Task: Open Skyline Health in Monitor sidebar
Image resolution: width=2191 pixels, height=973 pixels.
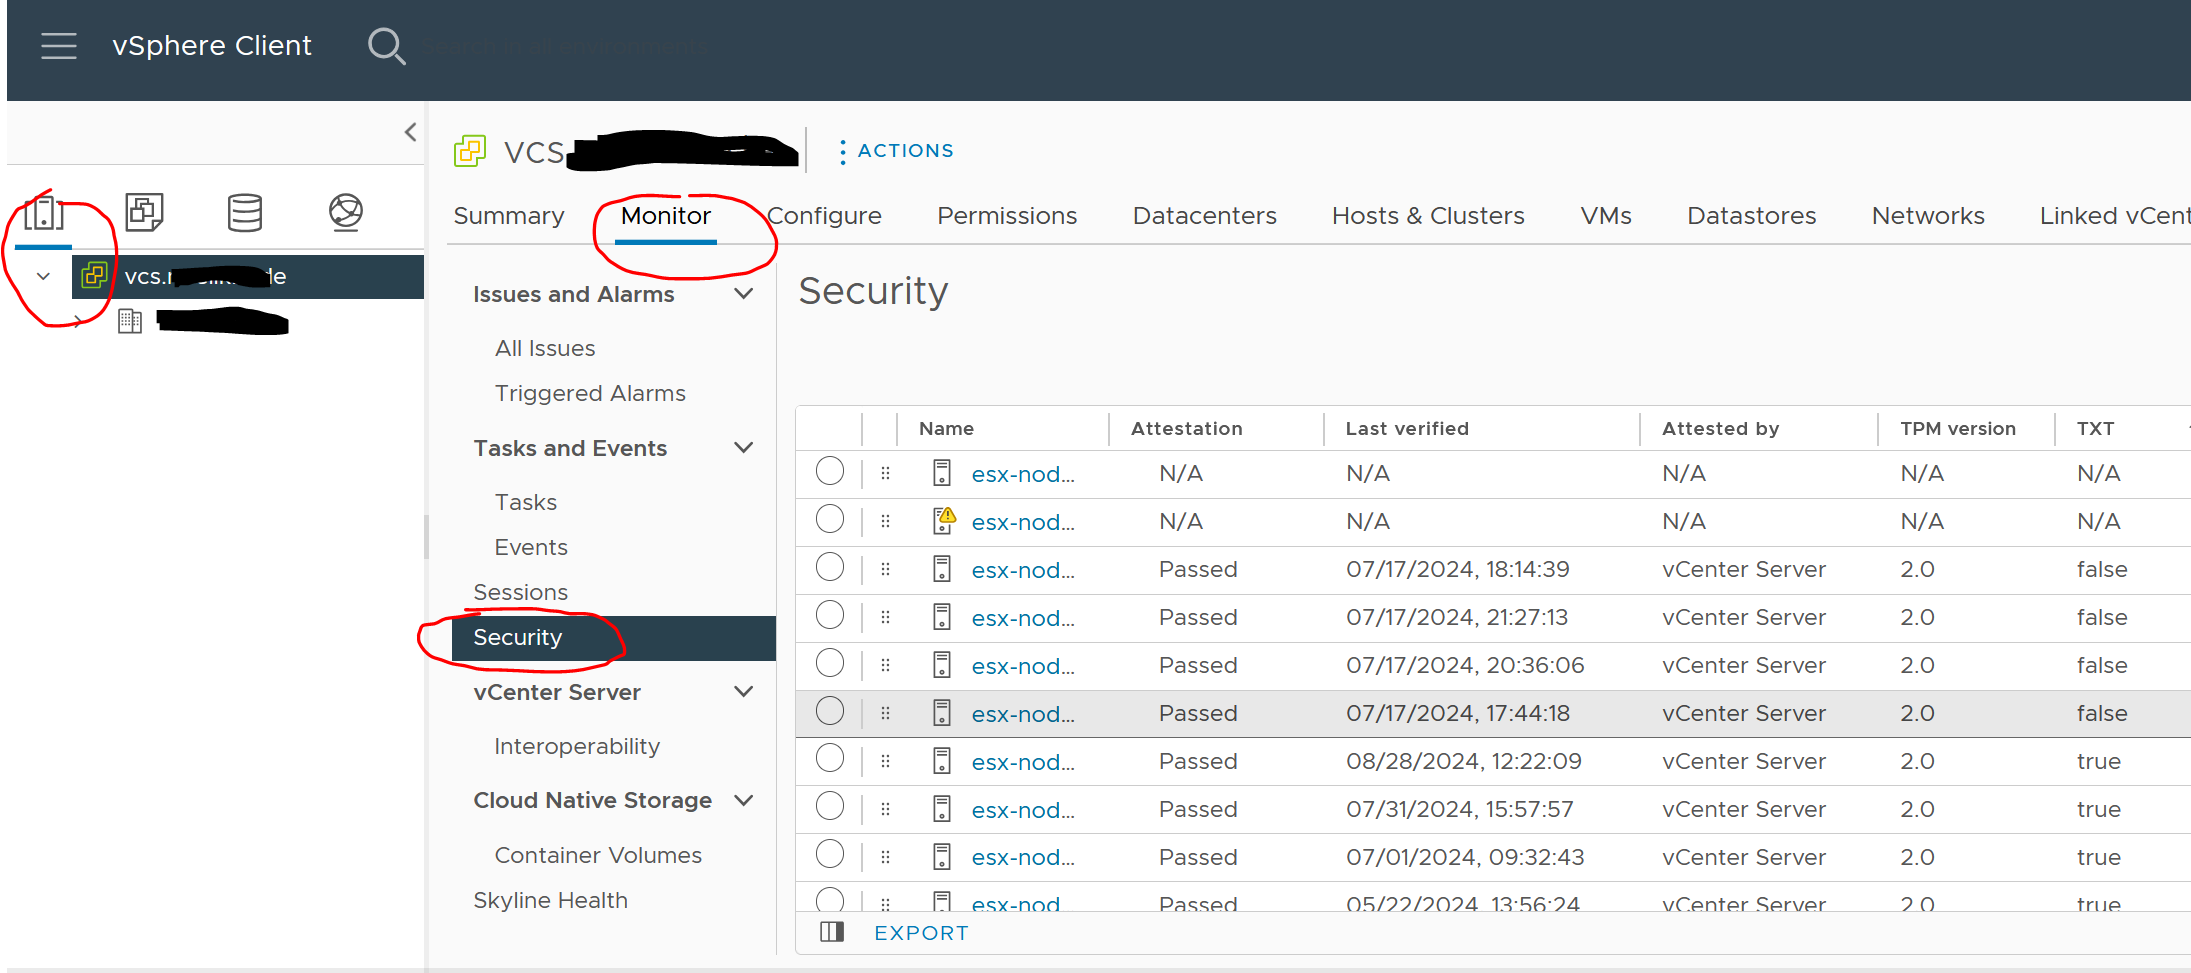Action: [550, 900]
